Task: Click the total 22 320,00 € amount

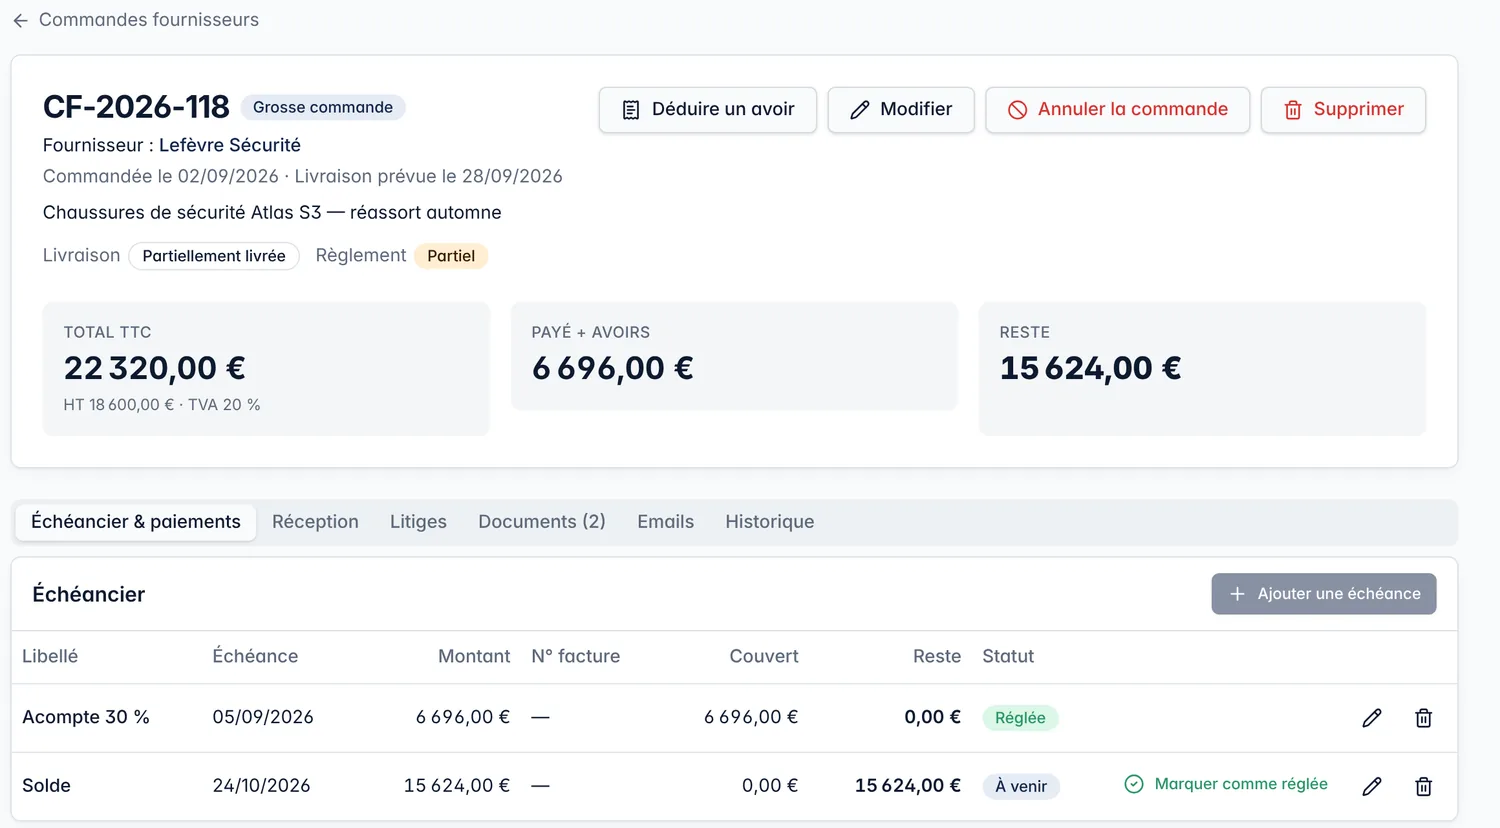Action: 155,368
